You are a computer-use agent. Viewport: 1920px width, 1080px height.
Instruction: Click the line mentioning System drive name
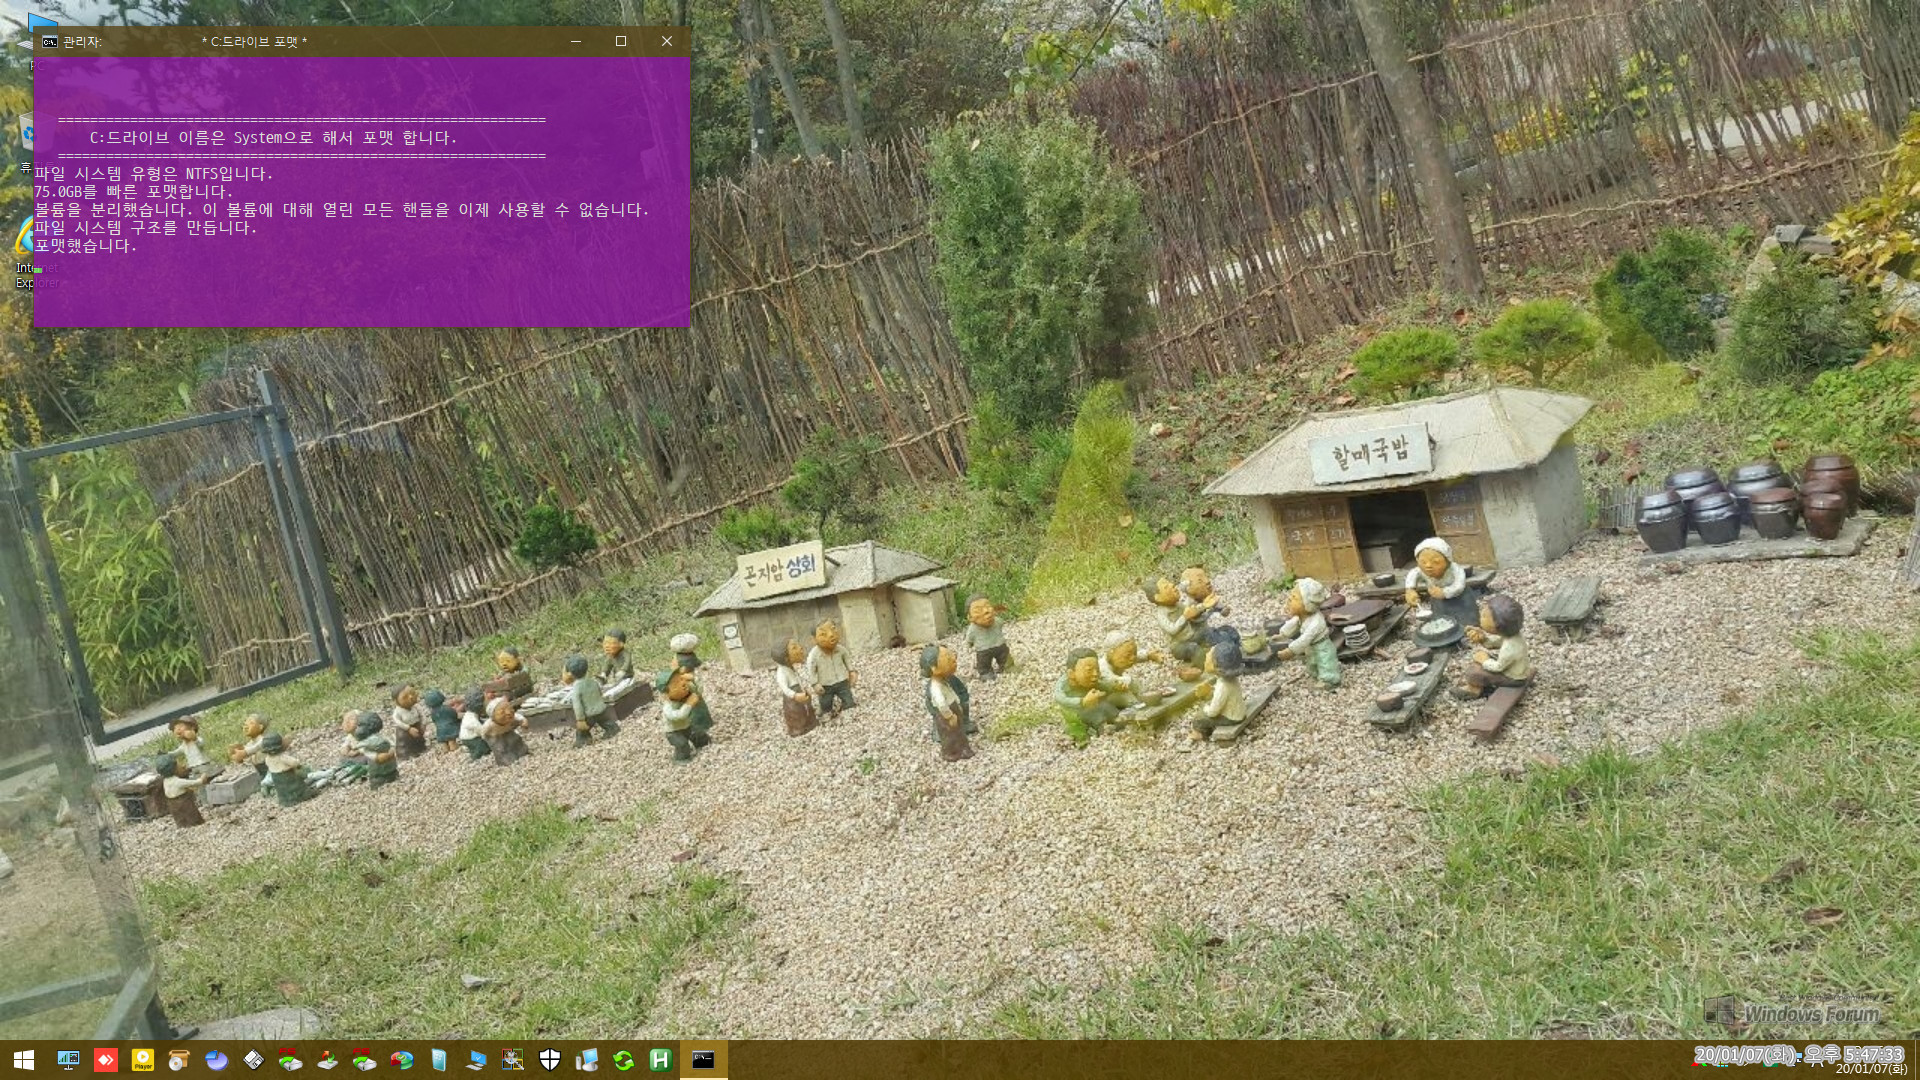click(273, 138)
